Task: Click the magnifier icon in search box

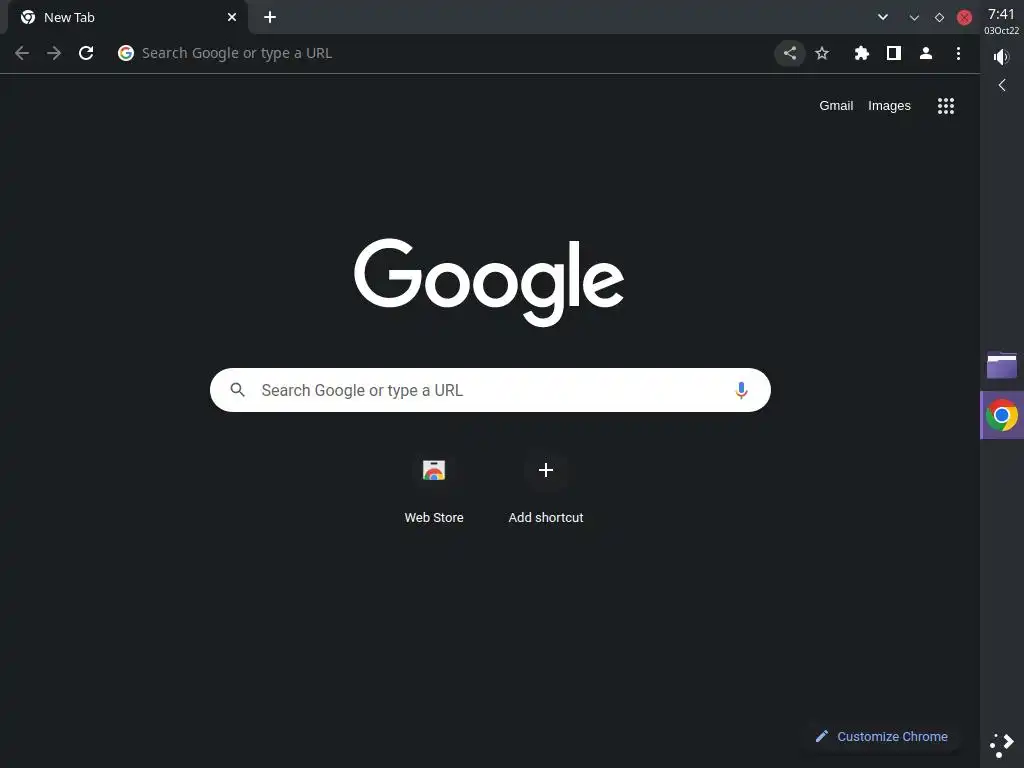Action: click(238, 390)
